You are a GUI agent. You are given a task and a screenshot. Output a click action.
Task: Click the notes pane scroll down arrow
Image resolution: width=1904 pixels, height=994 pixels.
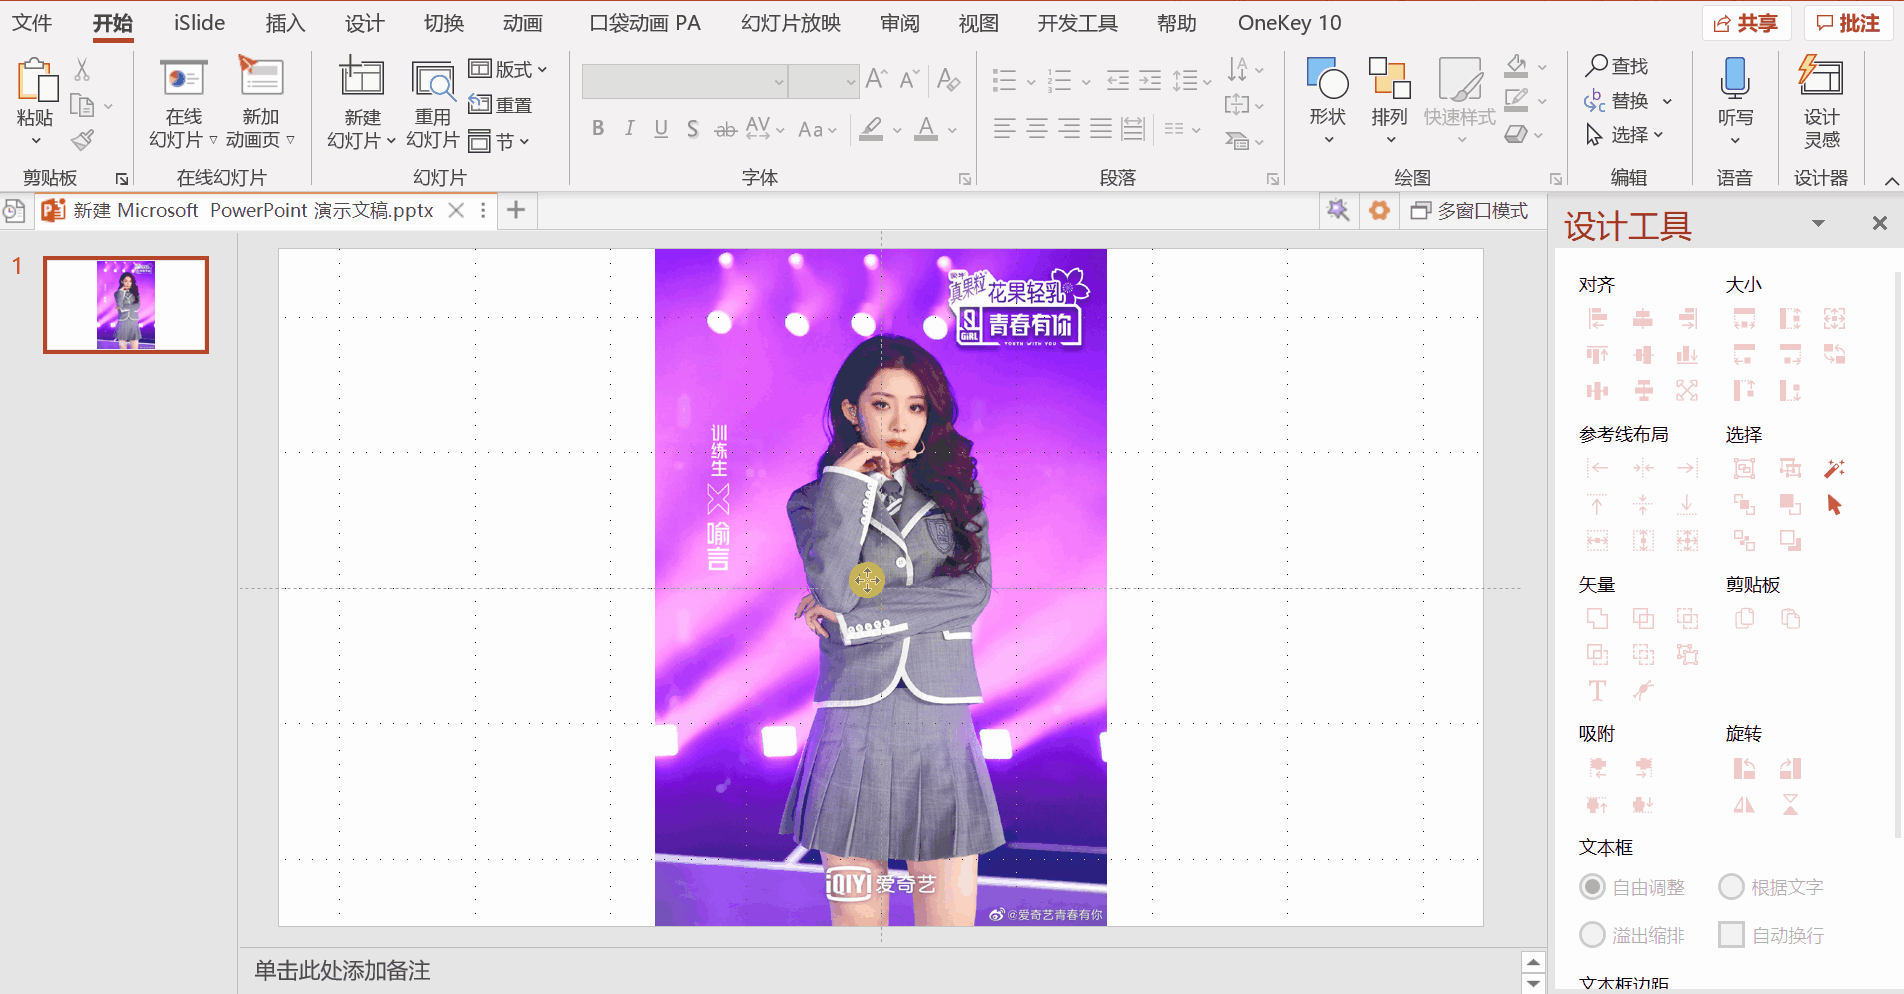[1533, 984]
